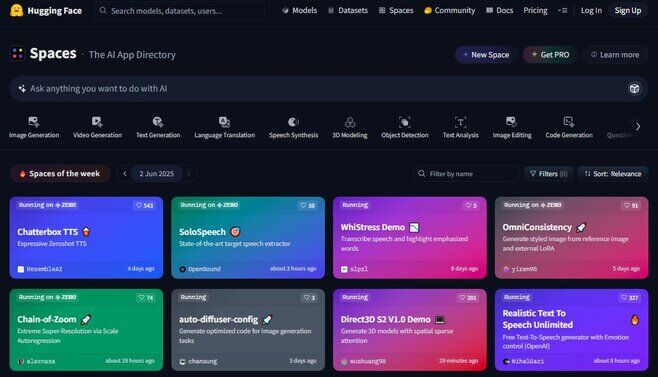Like the Chain-of-Zoom space heart
The height and width of the screenshot is (377, 658).
[x=142, y=298]
